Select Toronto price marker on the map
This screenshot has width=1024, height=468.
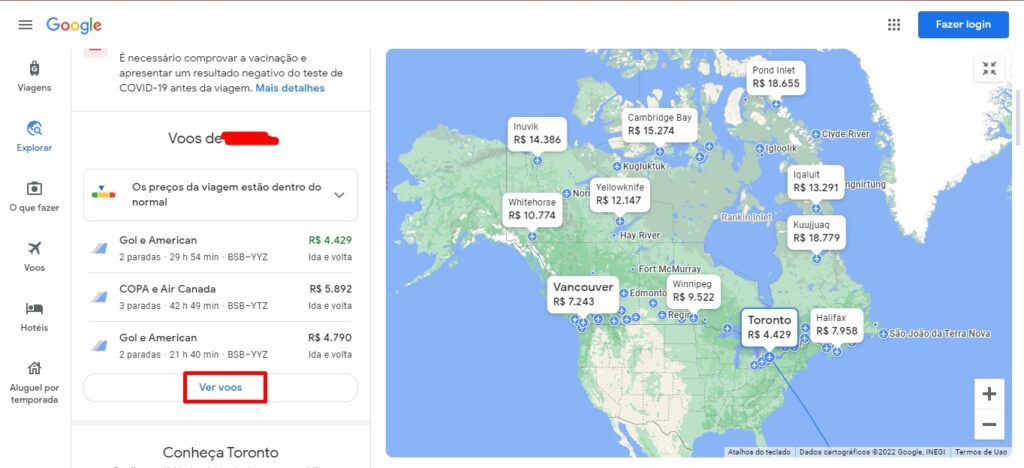click(769, 327)
